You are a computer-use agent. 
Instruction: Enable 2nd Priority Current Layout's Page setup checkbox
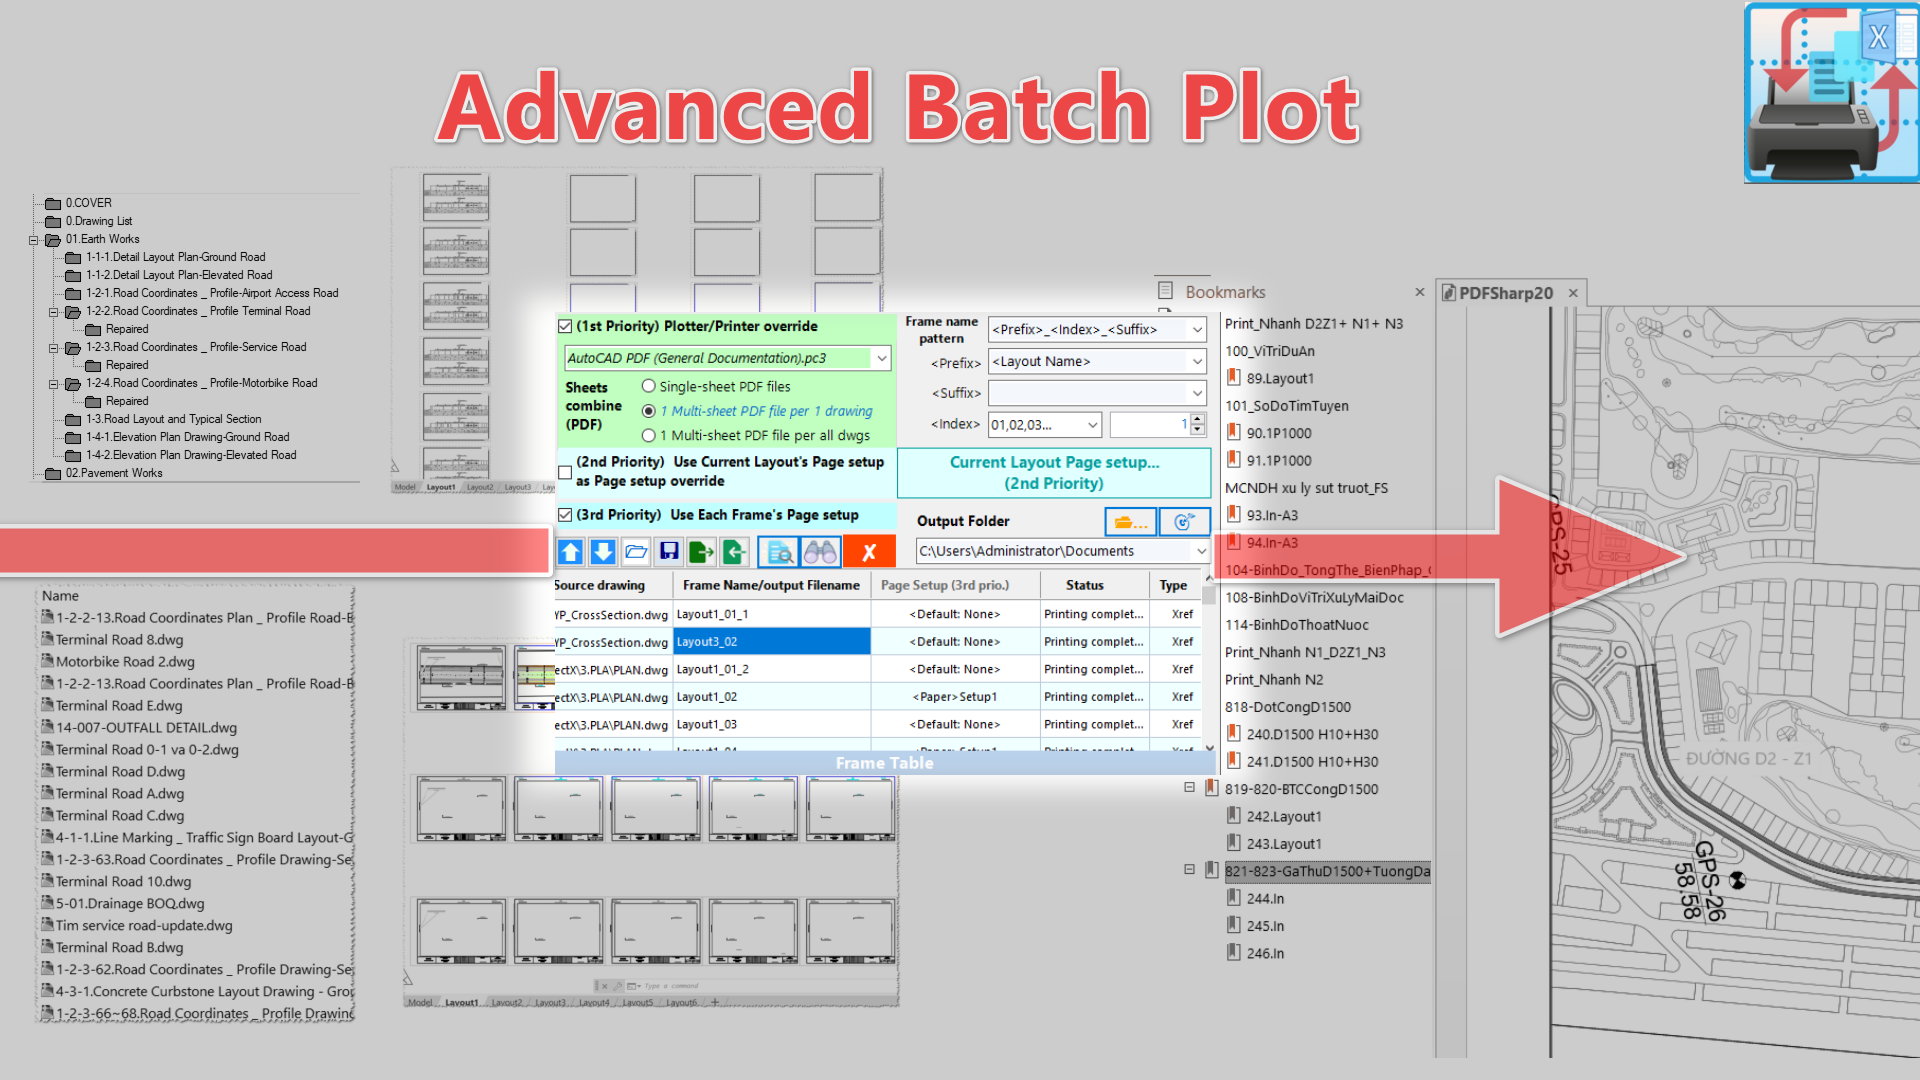click(x=565, y=472)
